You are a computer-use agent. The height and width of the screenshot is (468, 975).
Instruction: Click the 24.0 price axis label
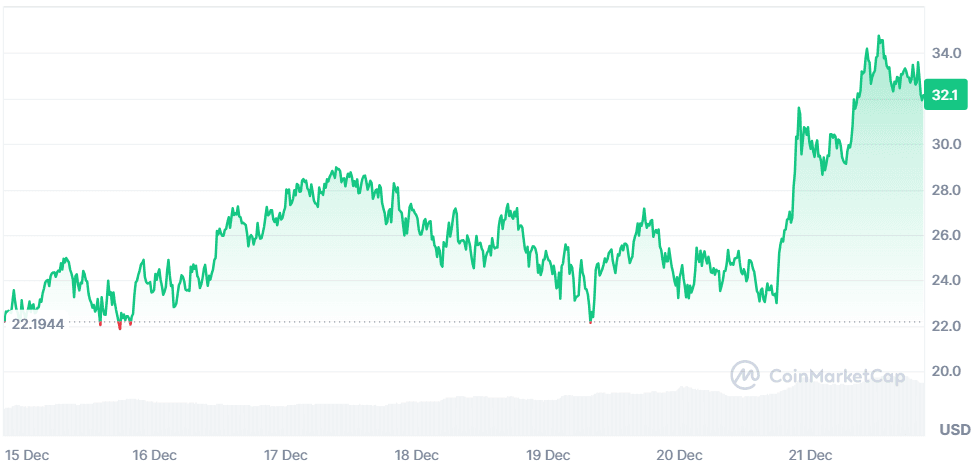(x=946, y=281)
